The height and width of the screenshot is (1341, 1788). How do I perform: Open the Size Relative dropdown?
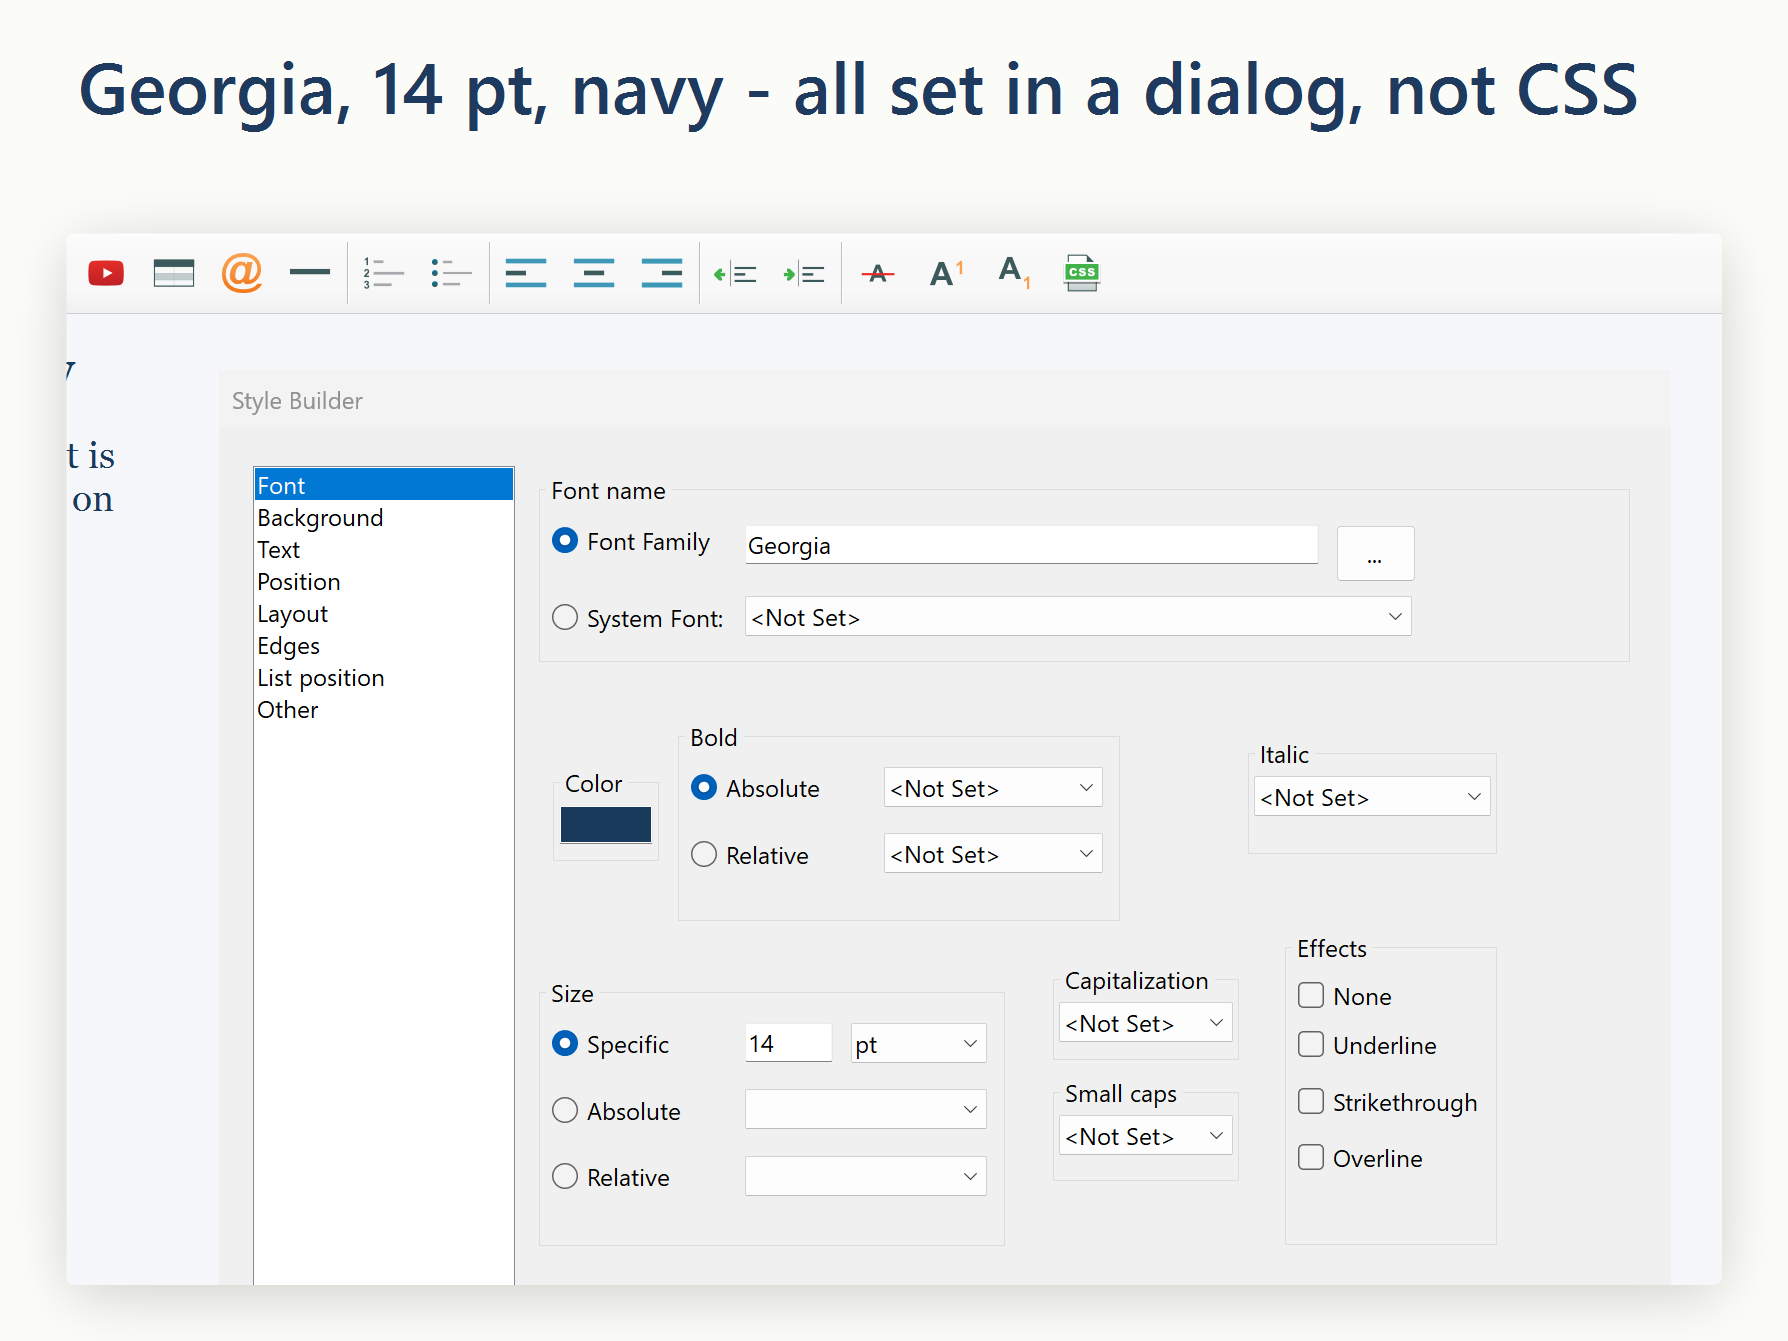click(866, 1176)
